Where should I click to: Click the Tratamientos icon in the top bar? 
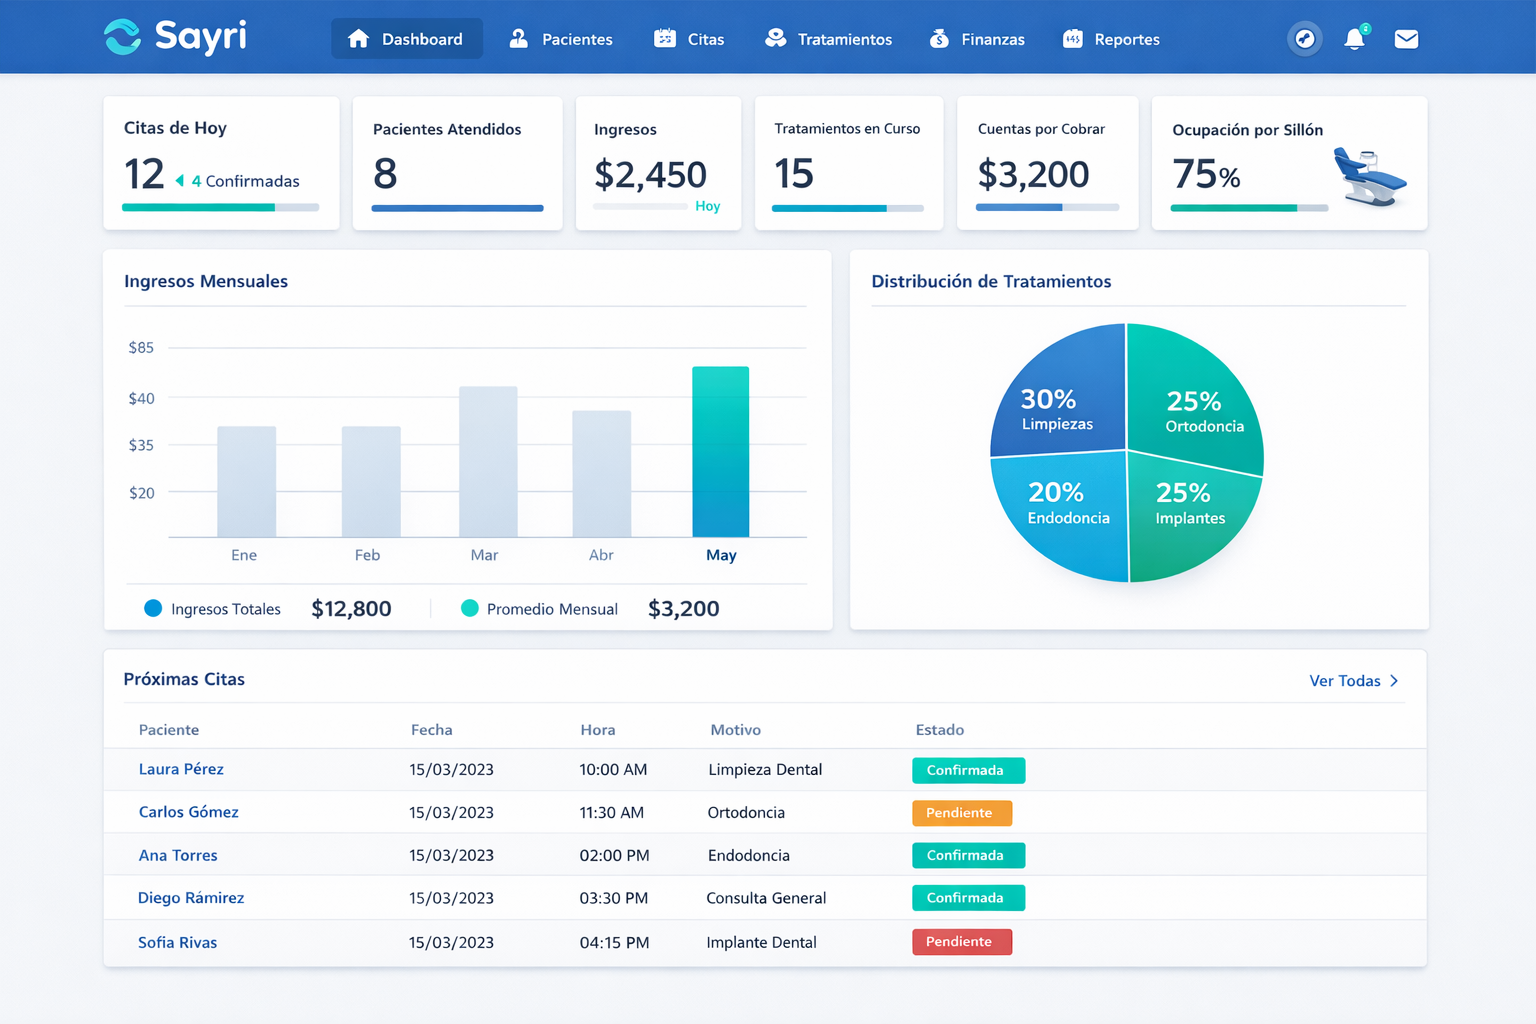tap(775, 38)
